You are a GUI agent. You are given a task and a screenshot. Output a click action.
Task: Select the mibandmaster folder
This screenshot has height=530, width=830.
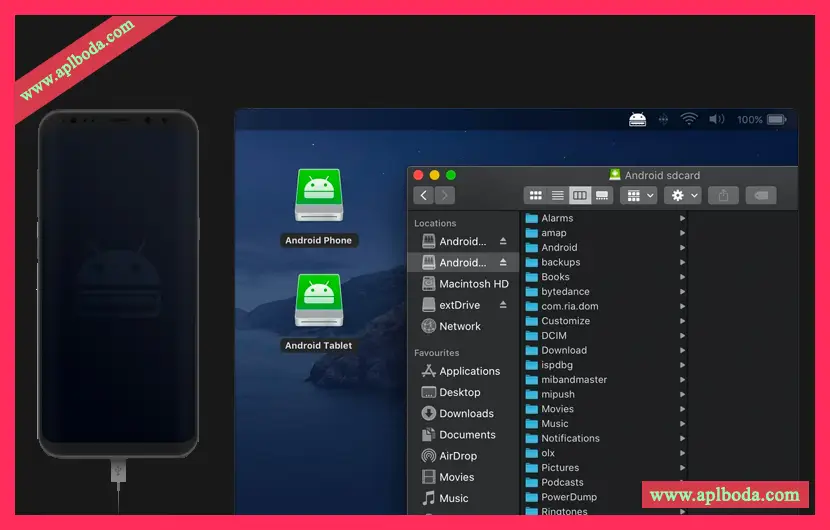pos(605,380)
